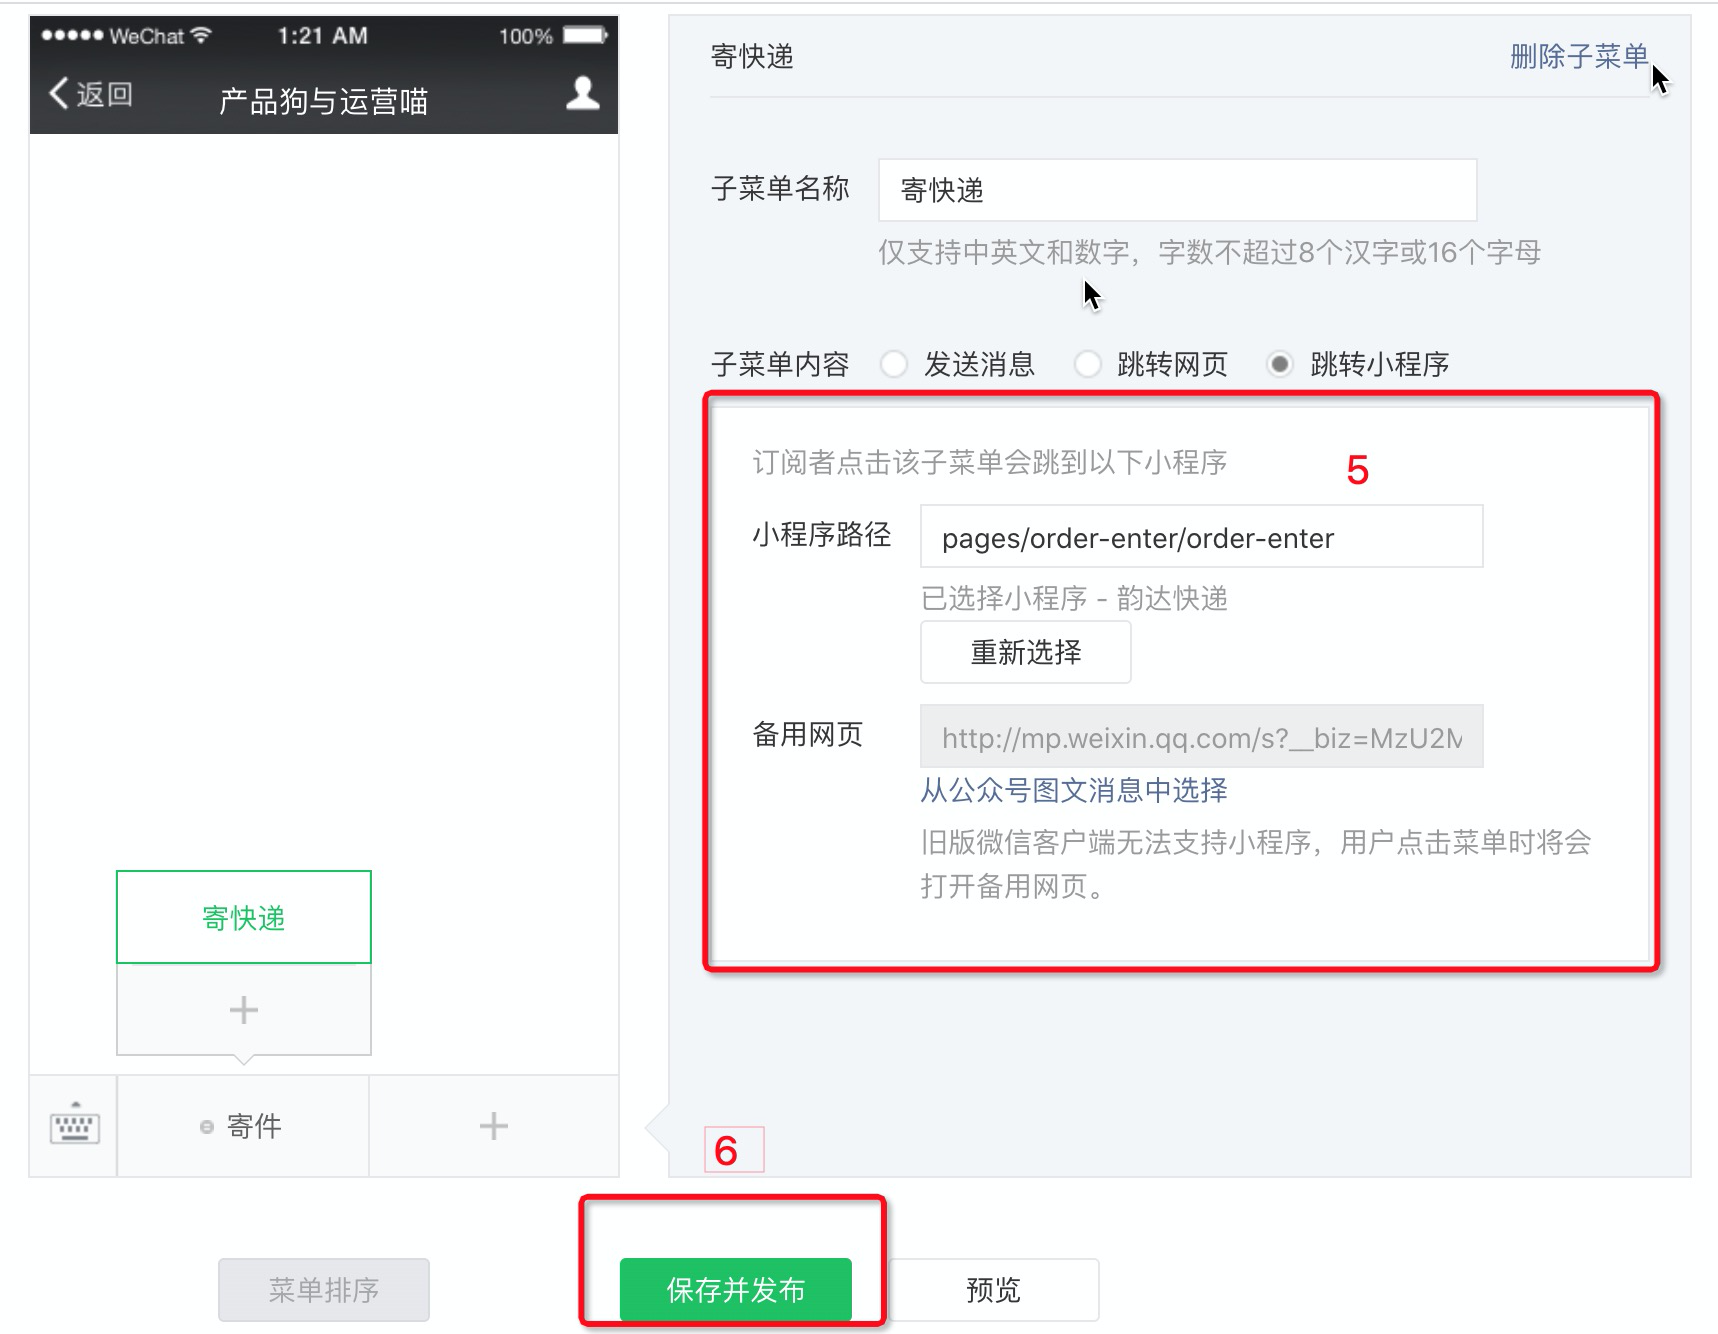Click the 寄快递 panel heading
The width and height of the screenshot is (1718, 1334).
tap(752, 56)
